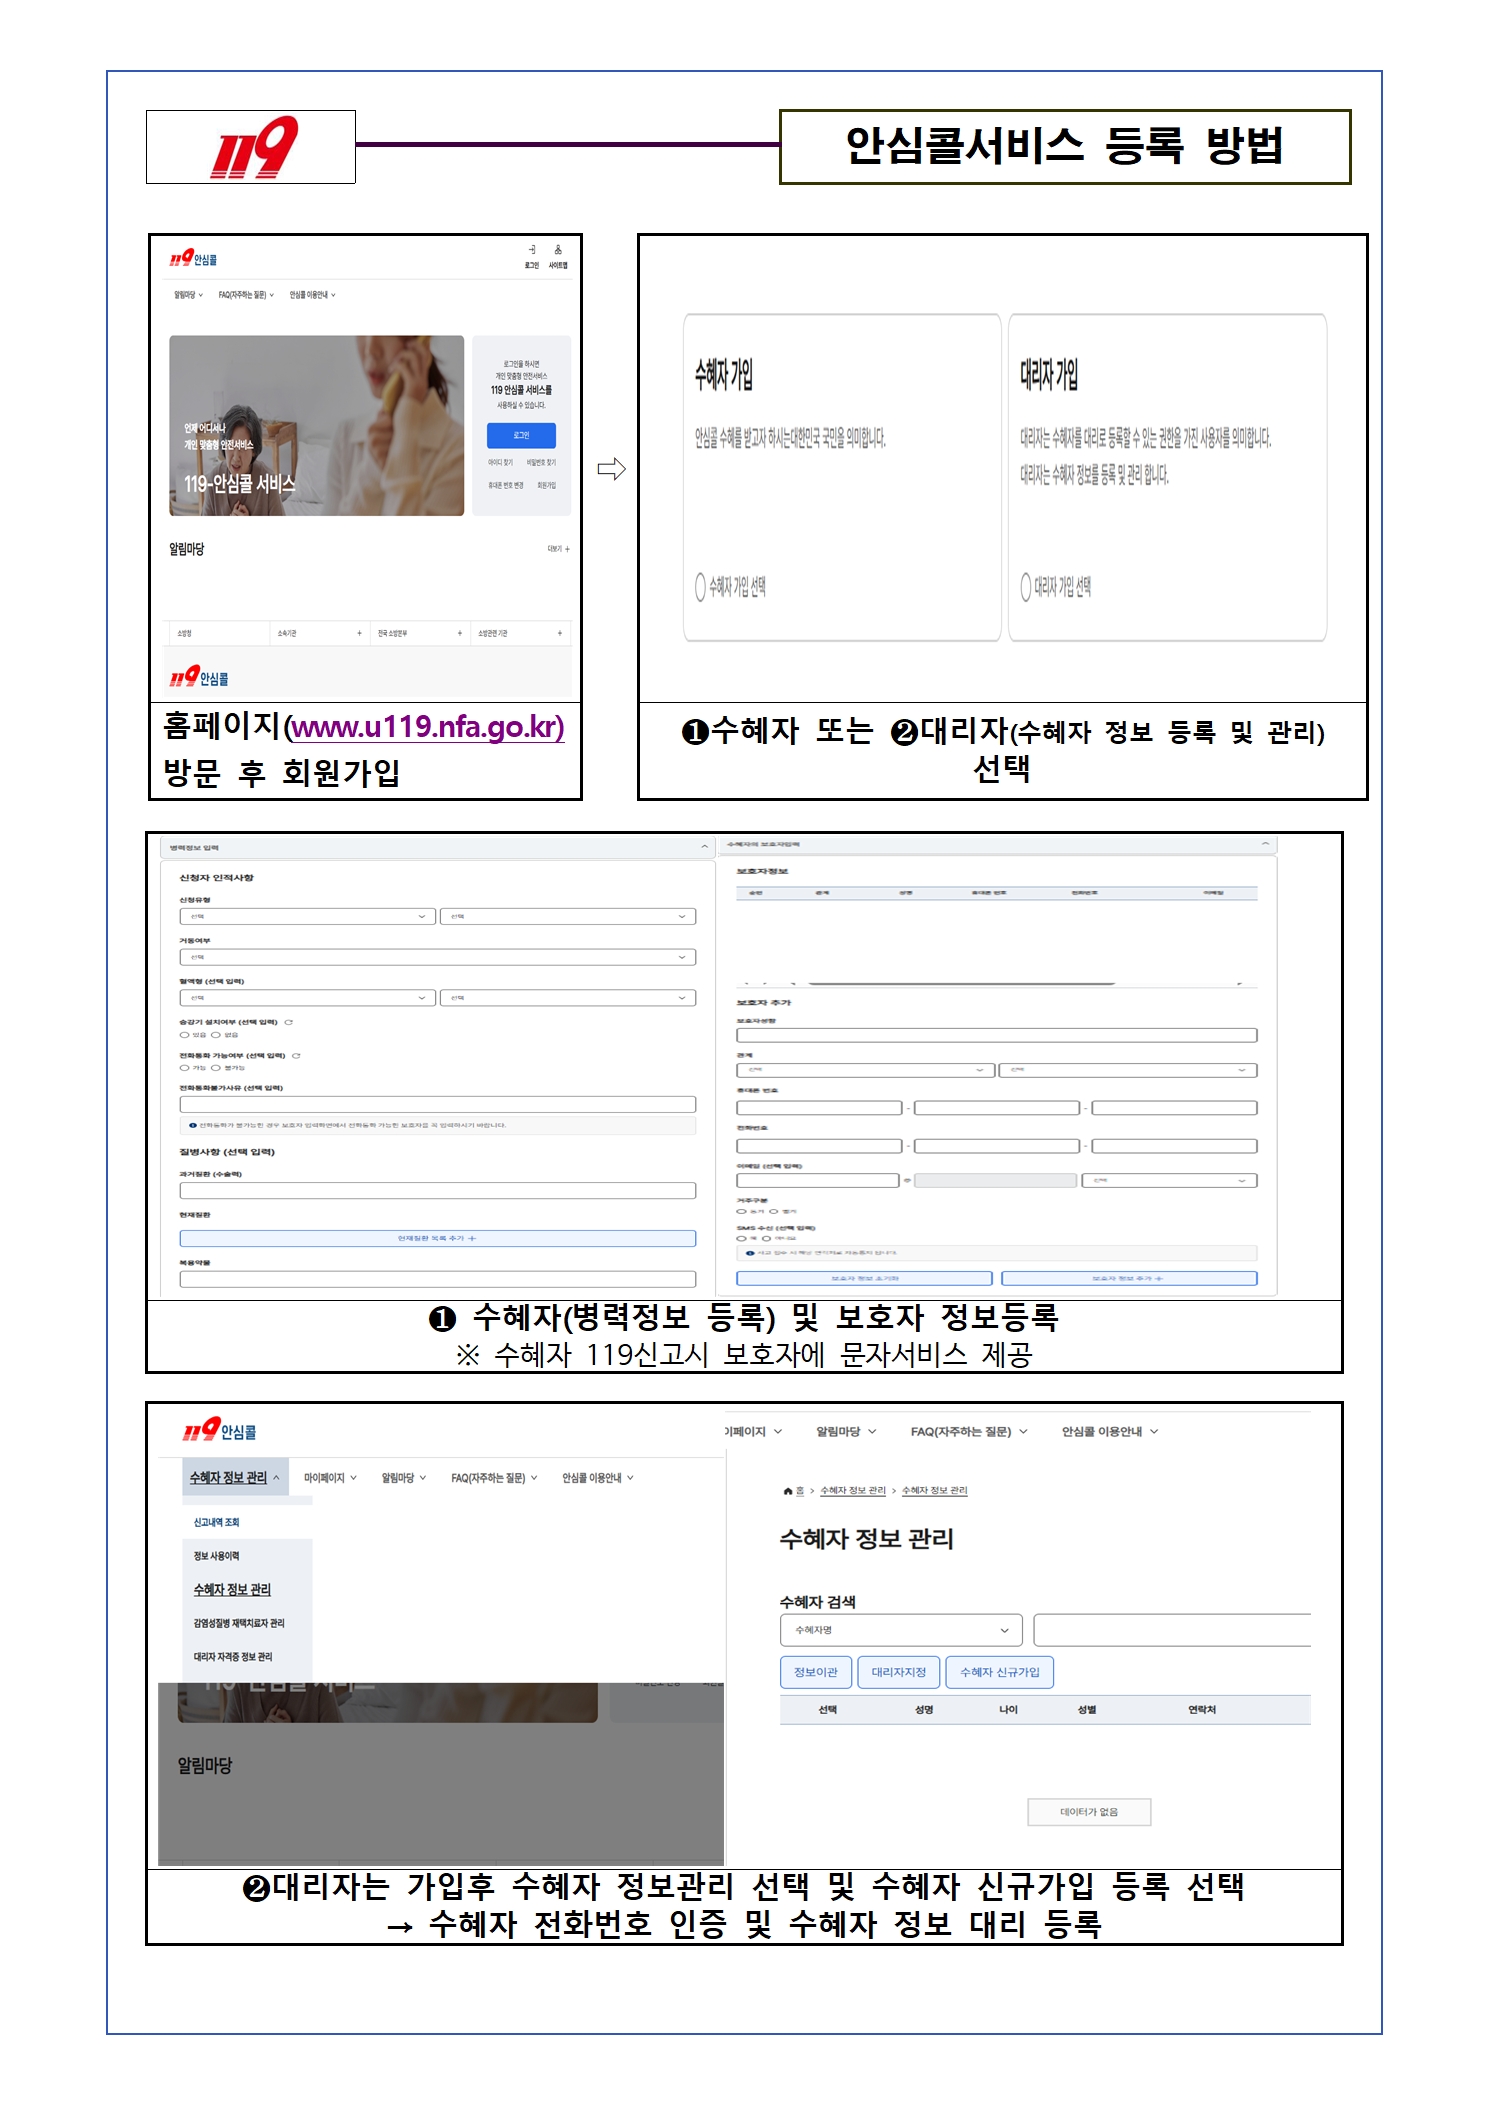Click the plus icon next to 전국 소방본부

pyautogui.click(x=460, y=633)
